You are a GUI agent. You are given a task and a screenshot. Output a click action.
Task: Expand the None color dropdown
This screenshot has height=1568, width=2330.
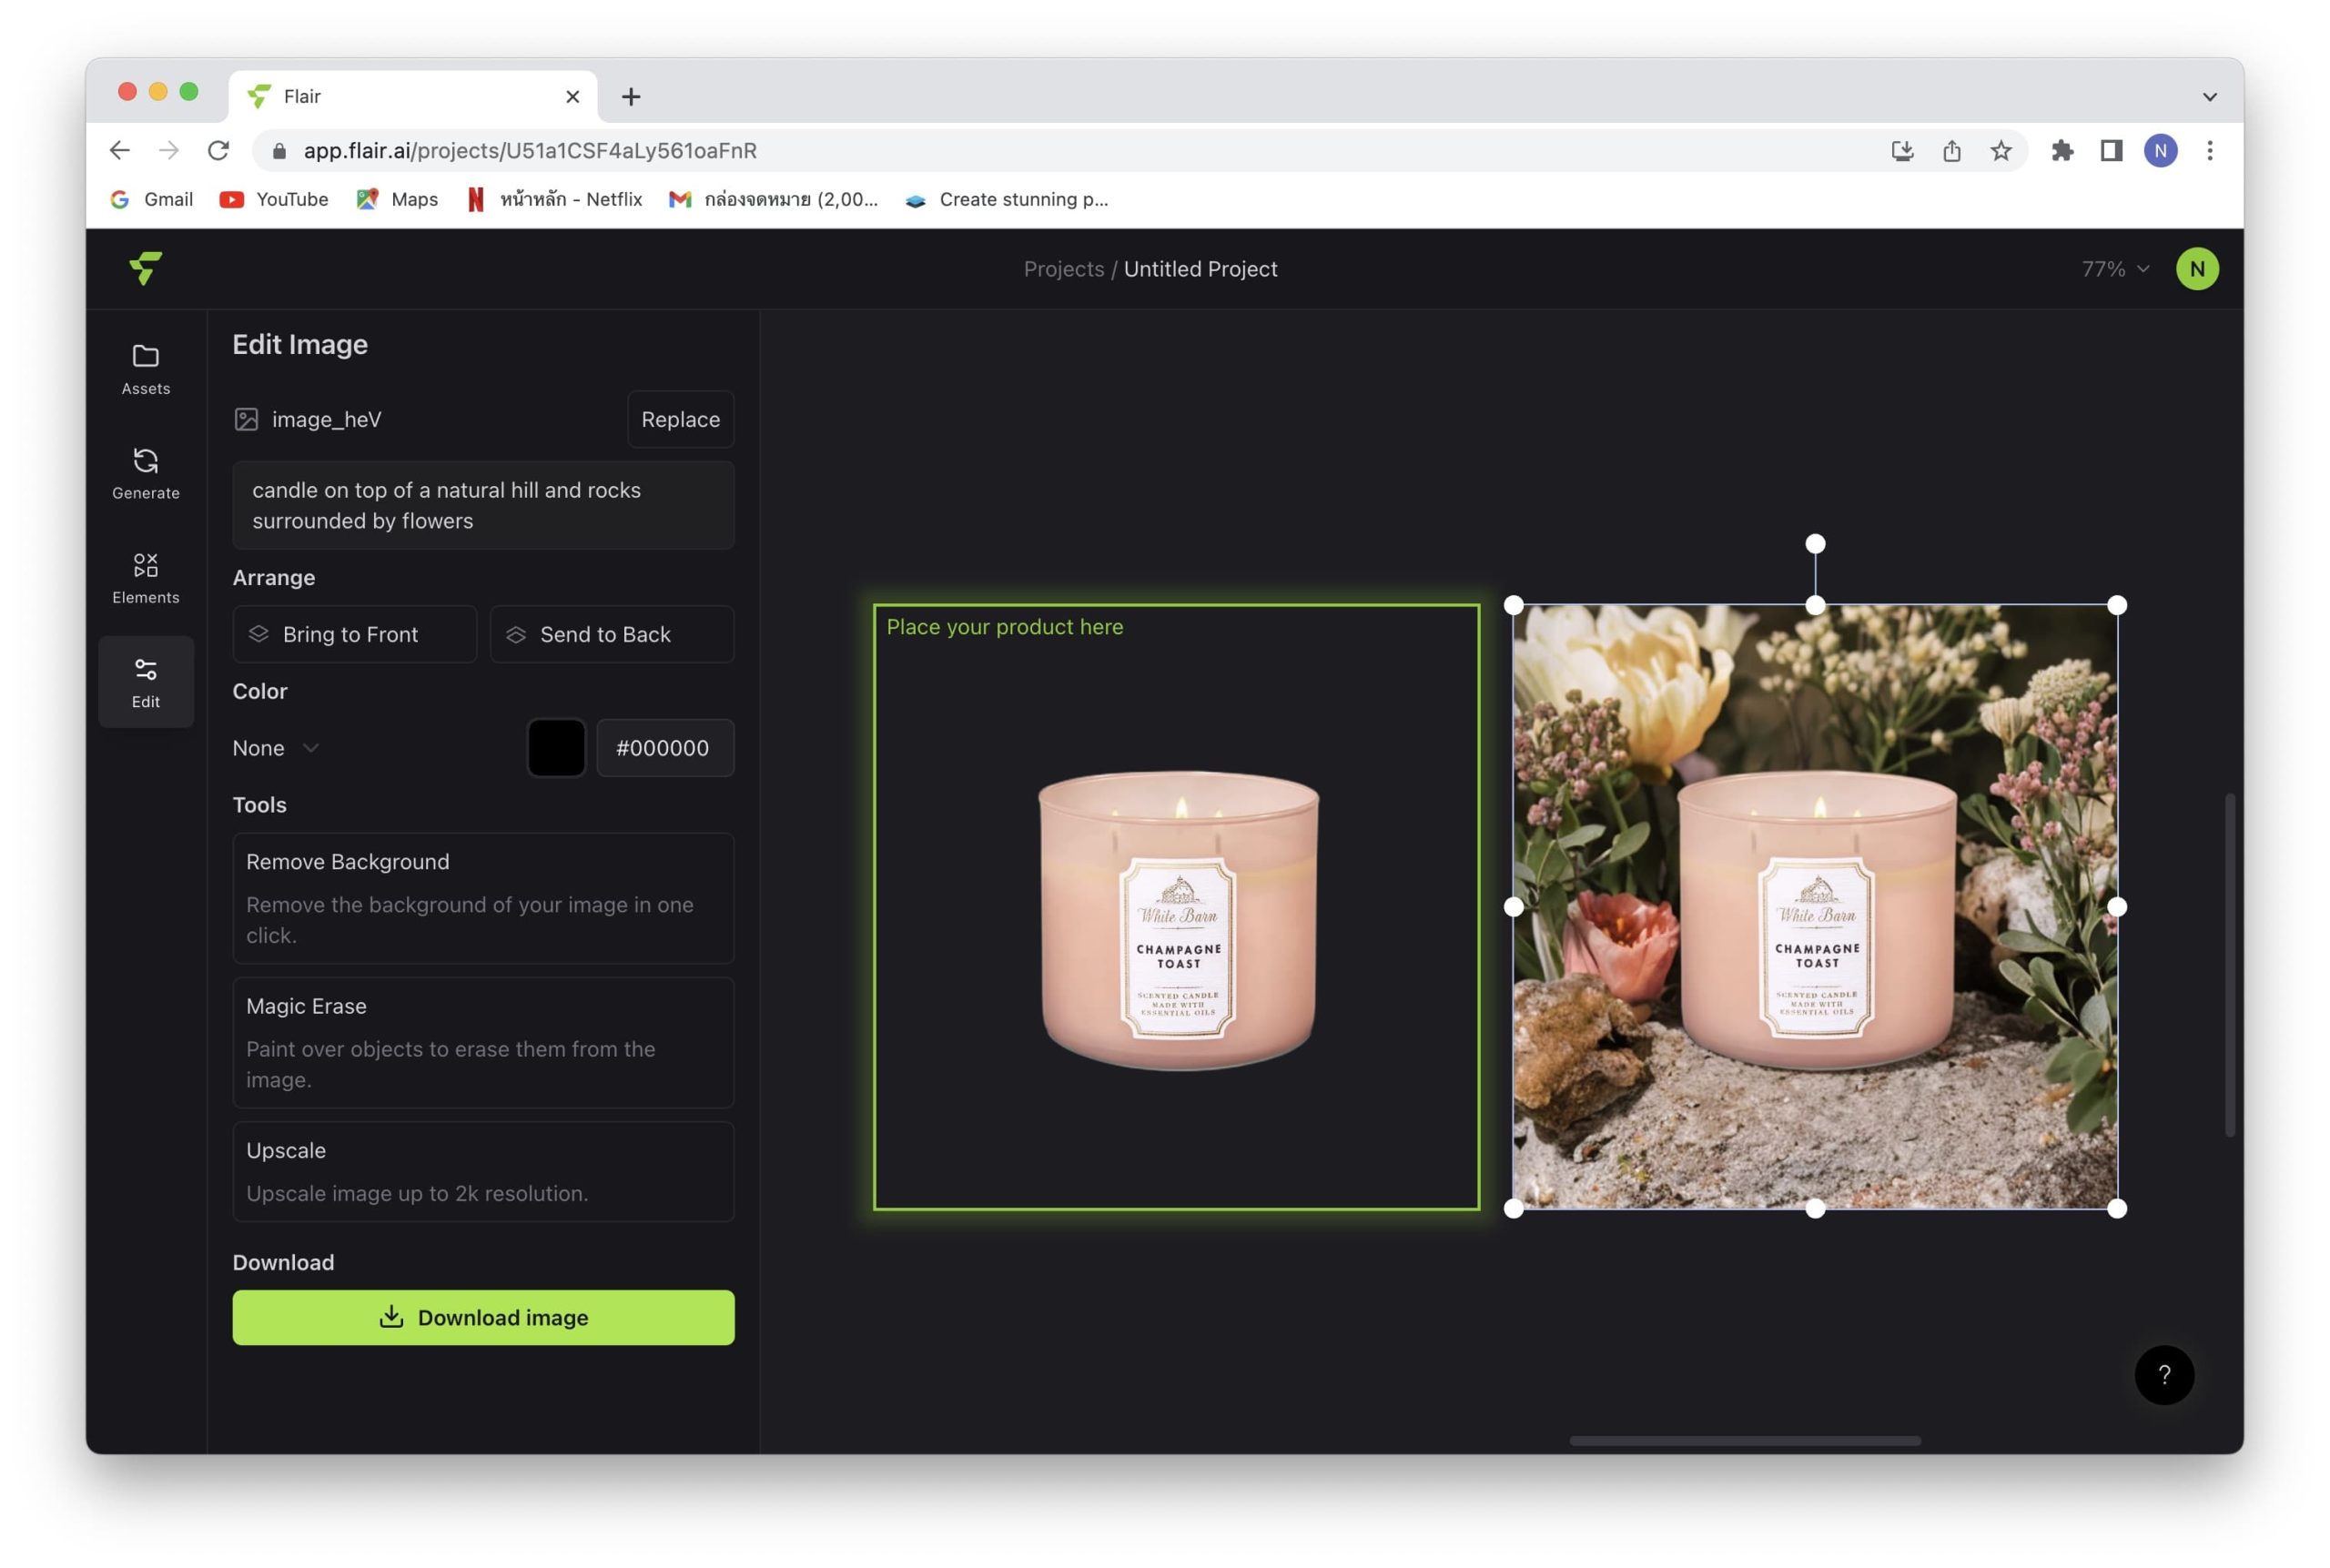point(275,748)
